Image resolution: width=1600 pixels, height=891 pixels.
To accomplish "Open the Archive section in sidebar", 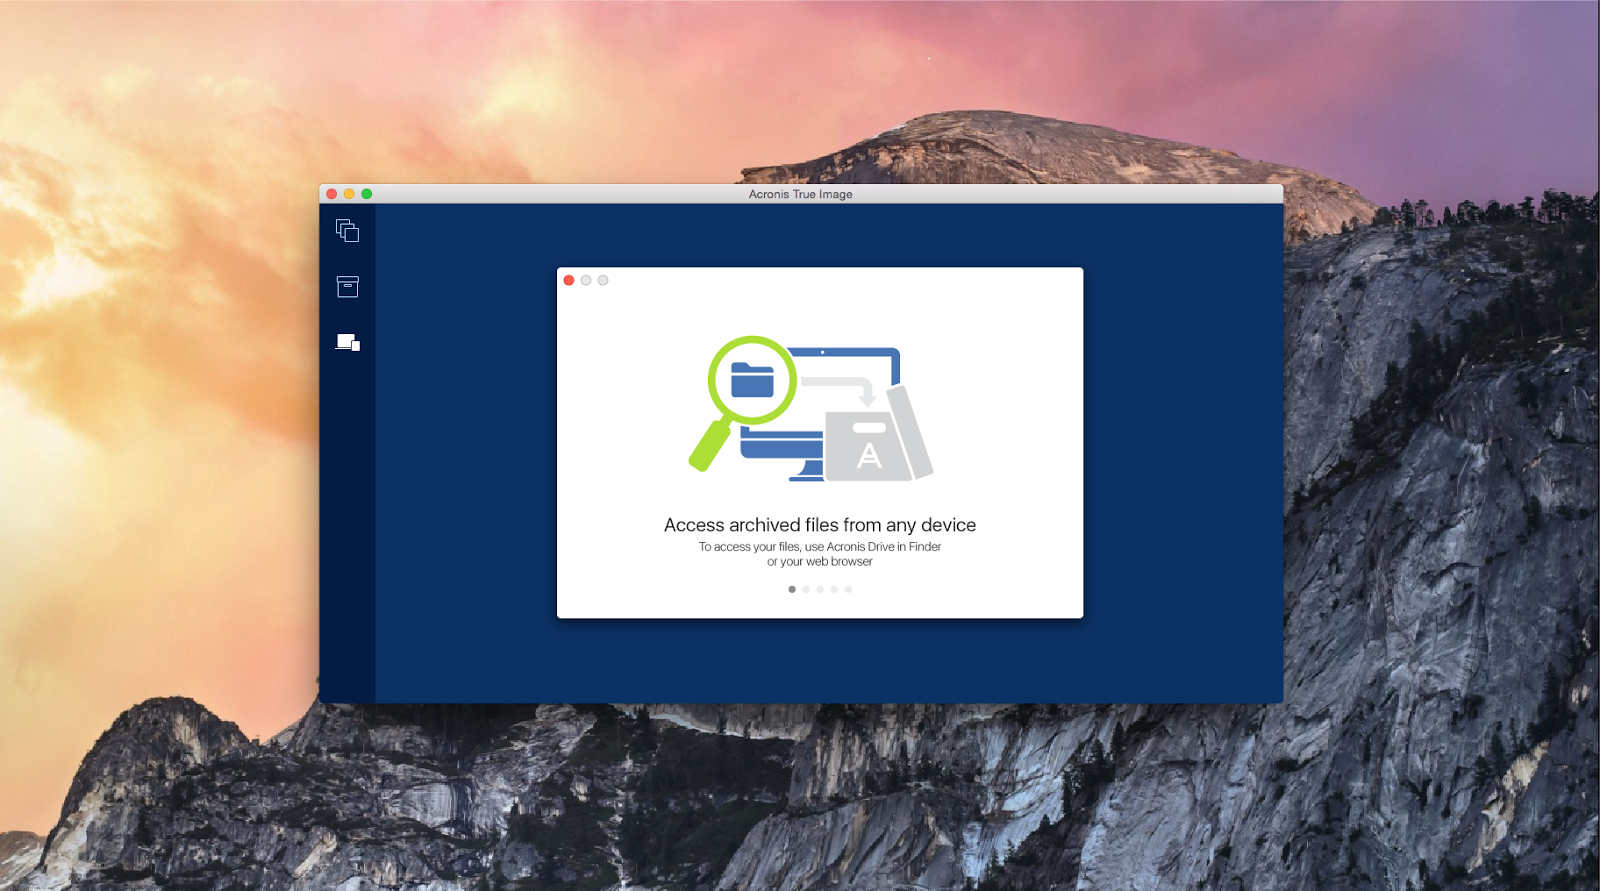I will point(347,287).
